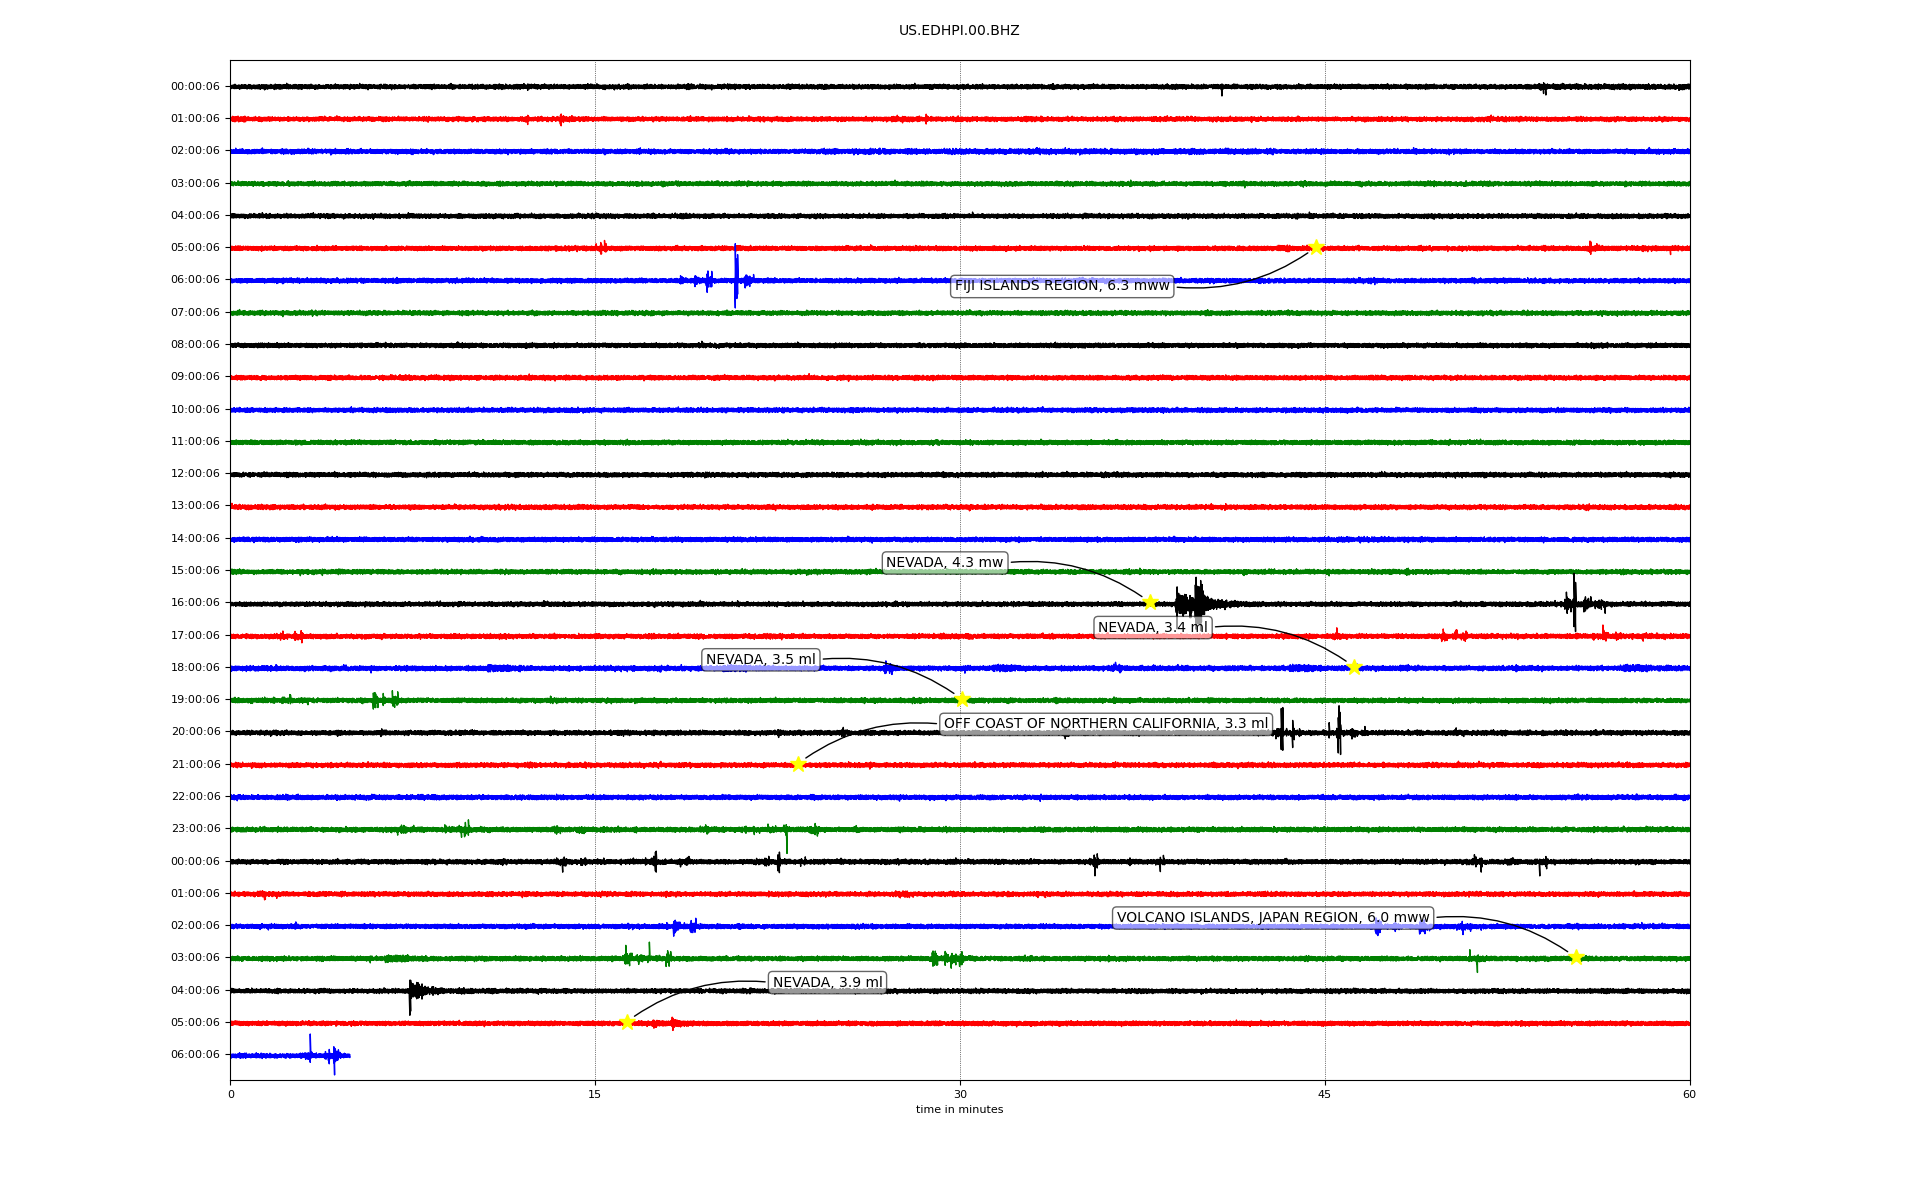Click the large blue spike on 06:00:06 trace
1920x1200 pixels.
coord(736,276)
